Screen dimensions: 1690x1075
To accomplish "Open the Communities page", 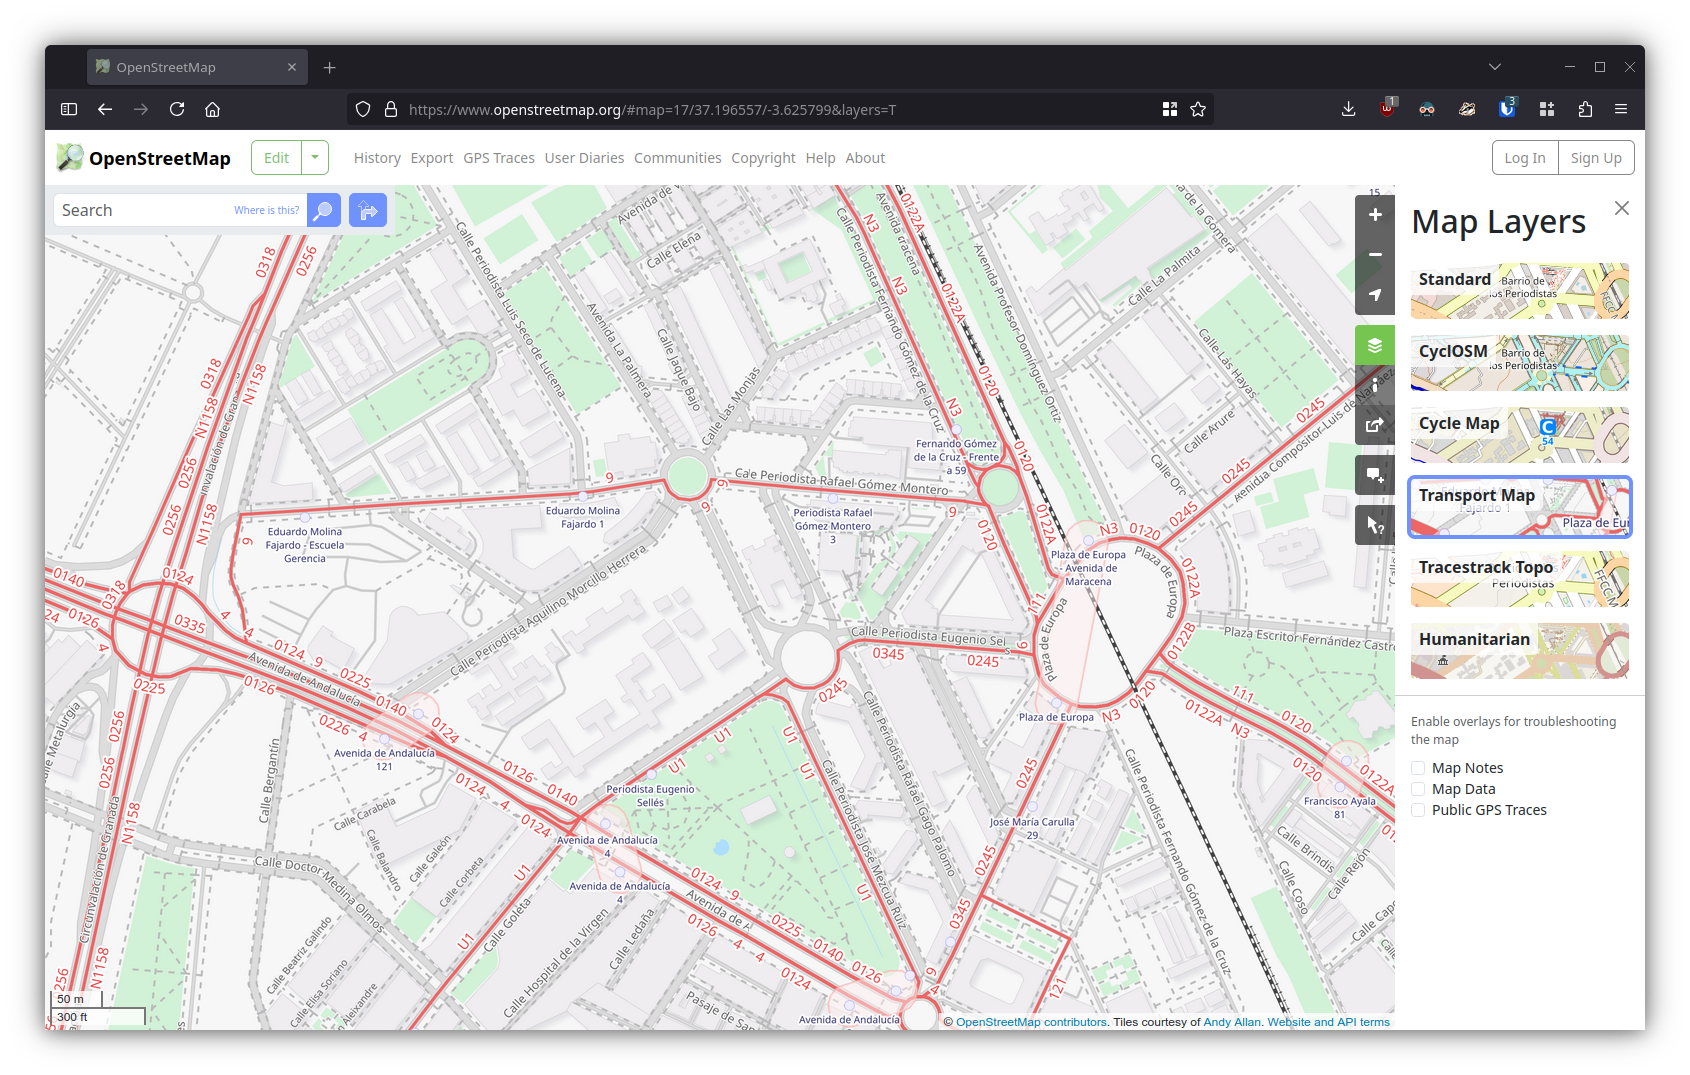I will (678, 158).
